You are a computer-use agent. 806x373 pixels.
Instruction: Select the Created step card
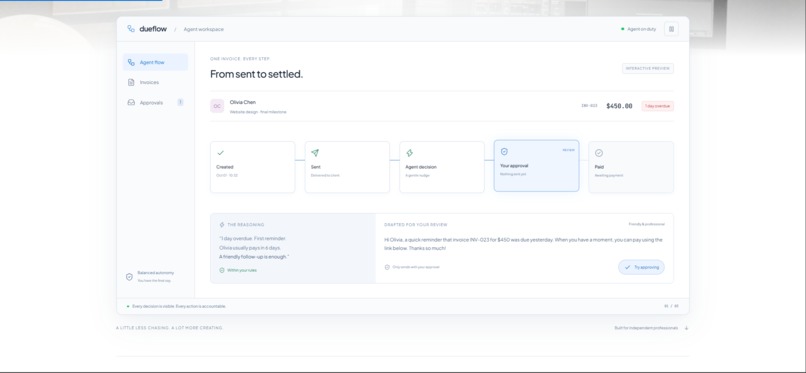pos(252,167)
